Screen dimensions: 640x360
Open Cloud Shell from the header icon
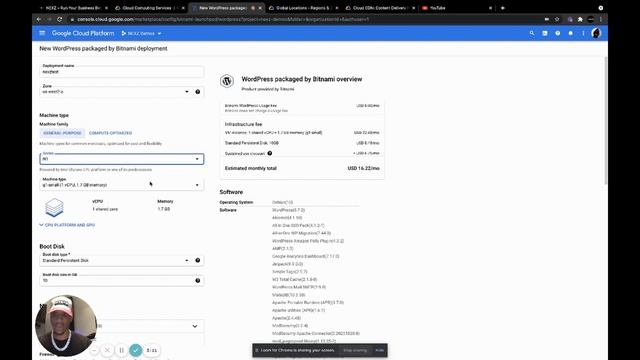click(545, 33)
